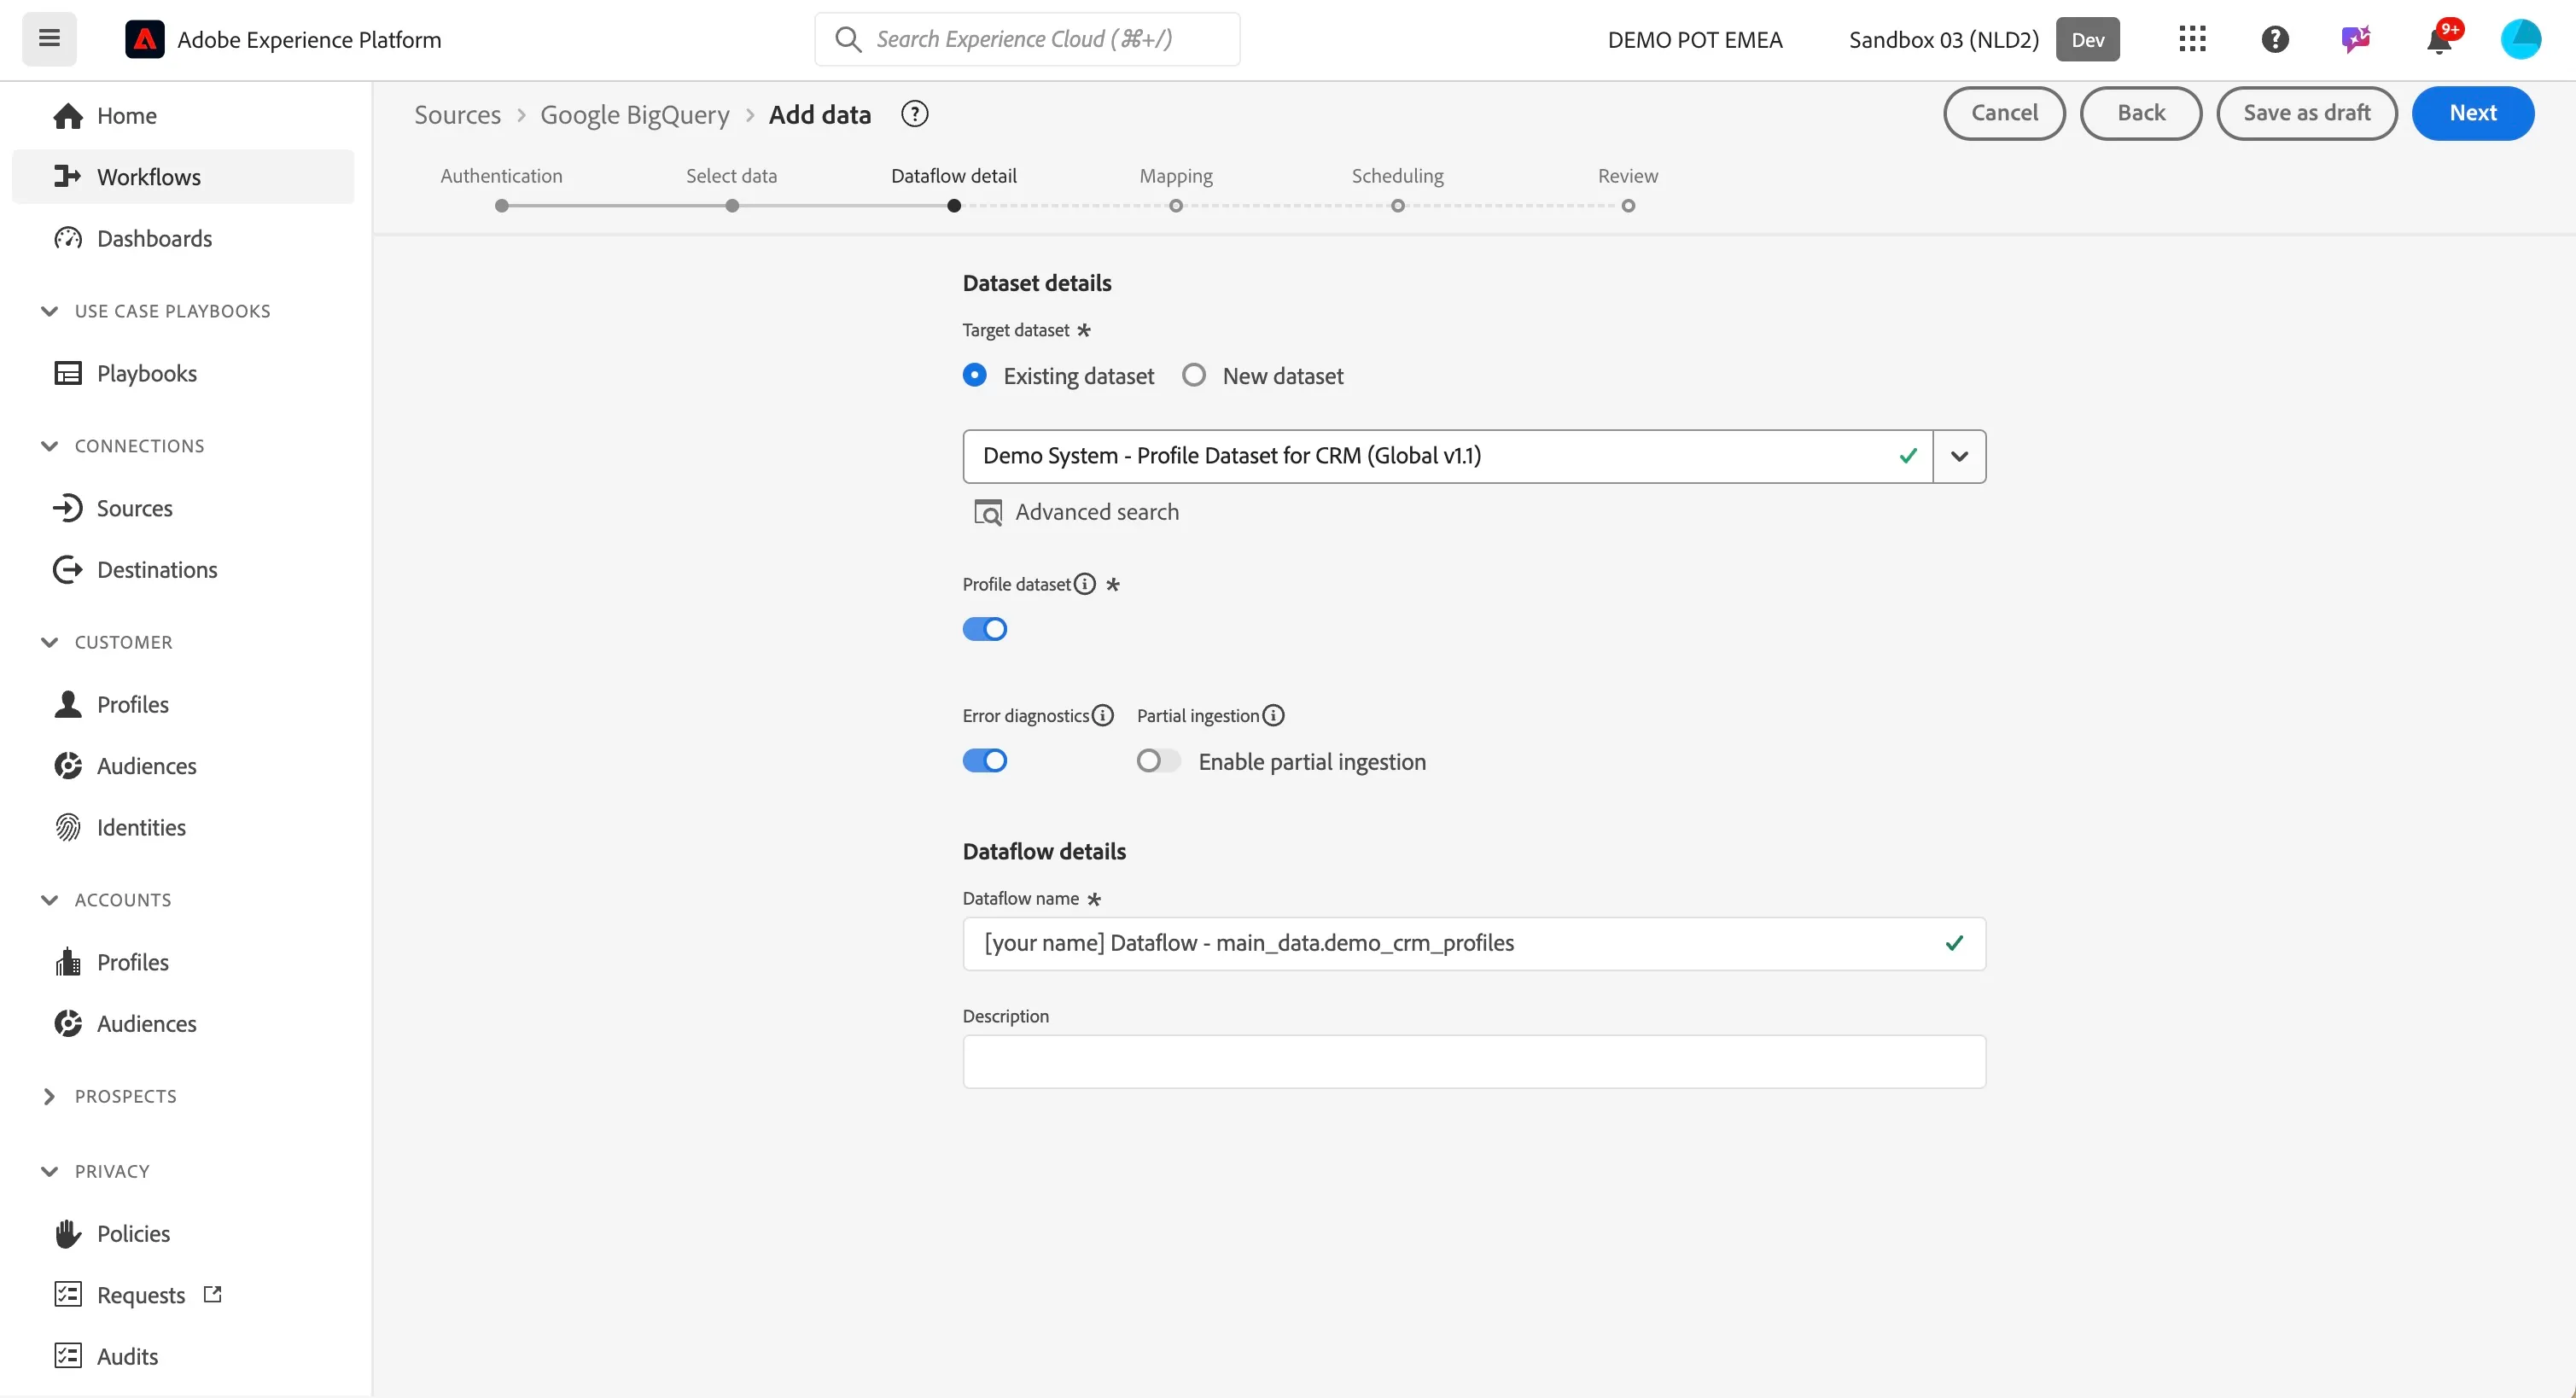Select the New dataset radio button
2576x1398 pixels.
pos(1193,375)
